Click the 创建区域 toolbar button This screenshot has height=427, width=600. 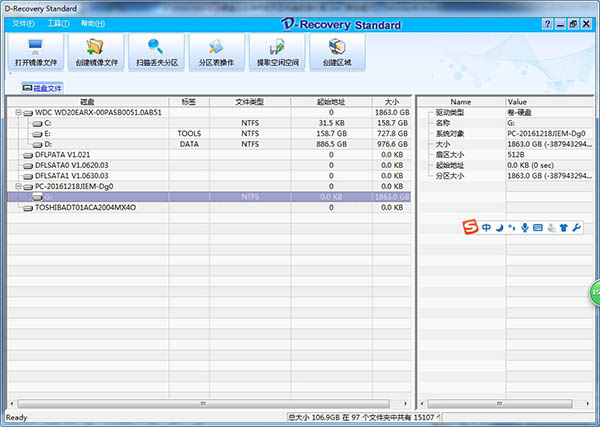[337, 52]
